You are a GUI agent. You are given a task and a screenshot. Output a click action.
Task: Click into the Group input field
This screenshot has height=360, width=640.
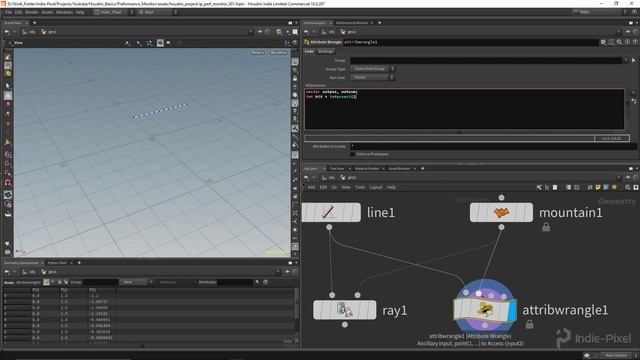(486, 60)
